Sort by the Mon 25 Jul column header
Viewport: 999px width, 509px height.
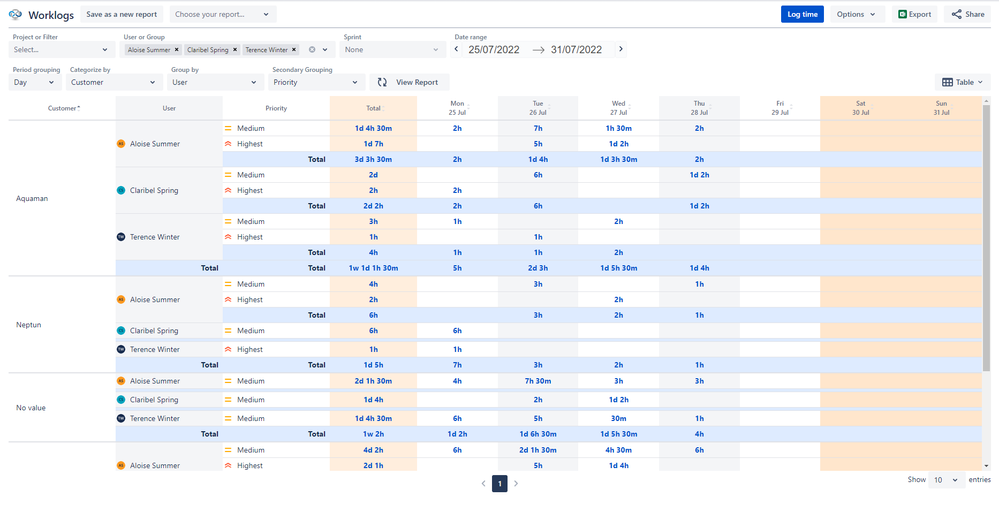point(457,108)
